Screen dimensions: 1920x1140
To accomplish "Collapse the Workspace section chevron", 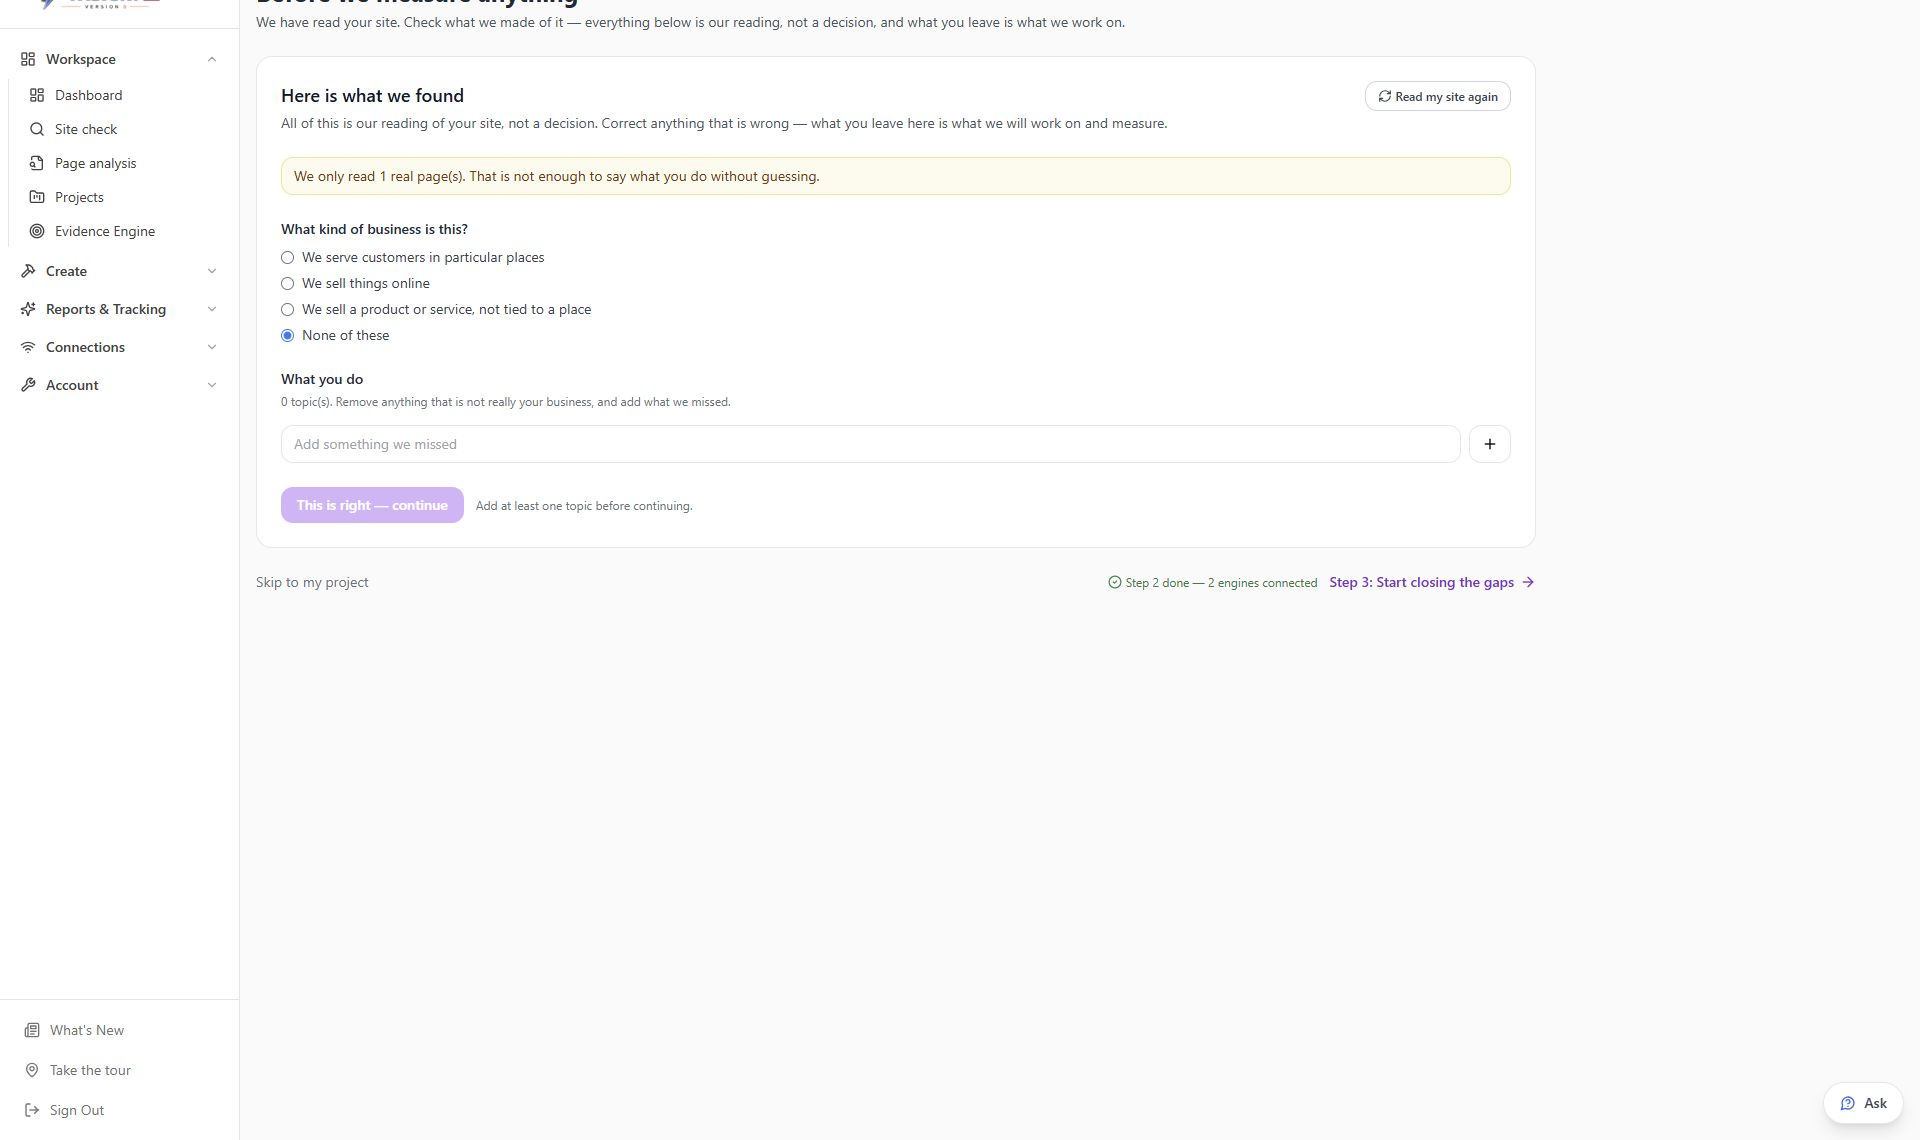I will 212,59.
